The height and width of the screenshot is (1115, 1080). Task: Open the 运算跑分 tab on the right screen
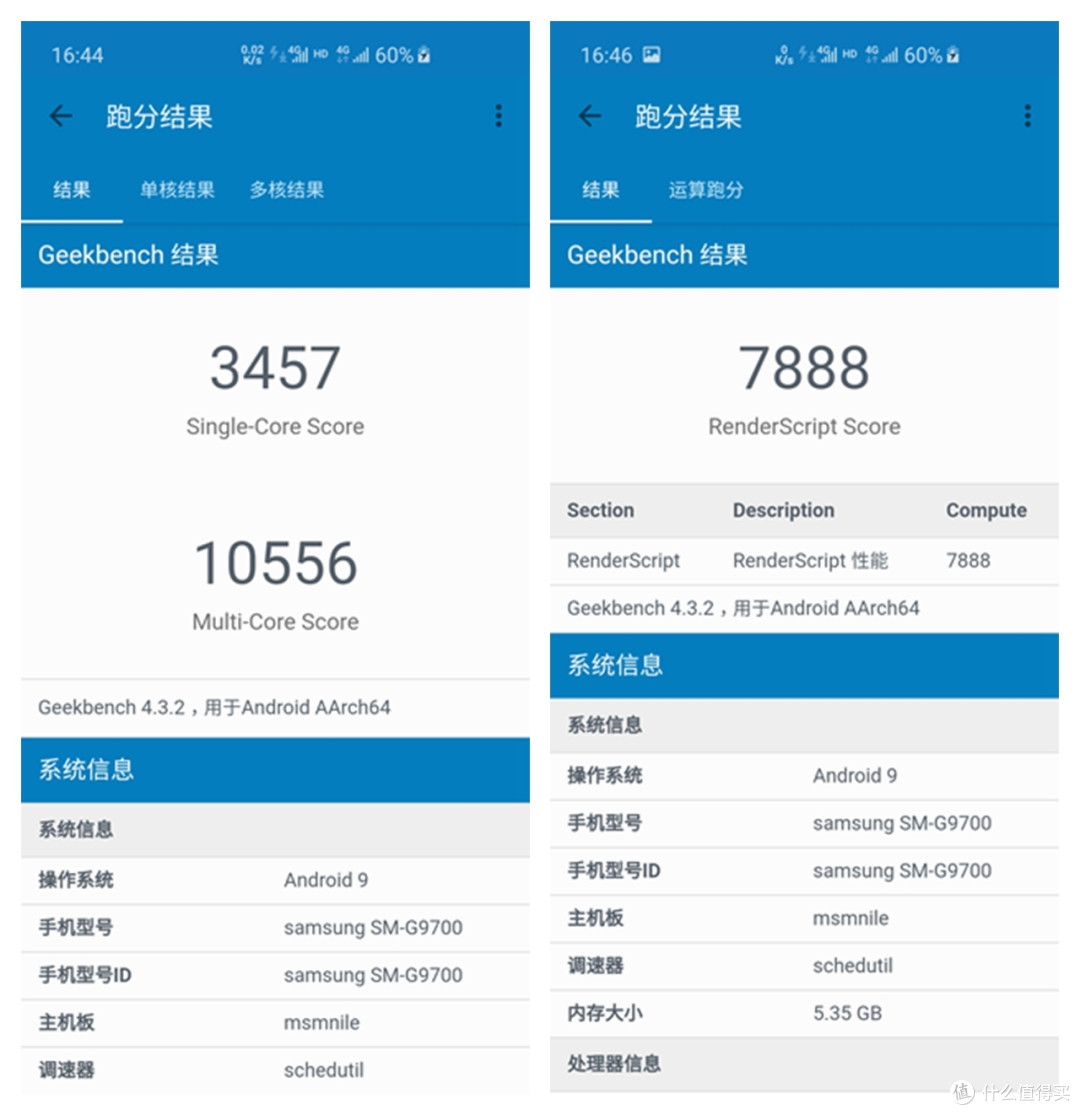707,190
